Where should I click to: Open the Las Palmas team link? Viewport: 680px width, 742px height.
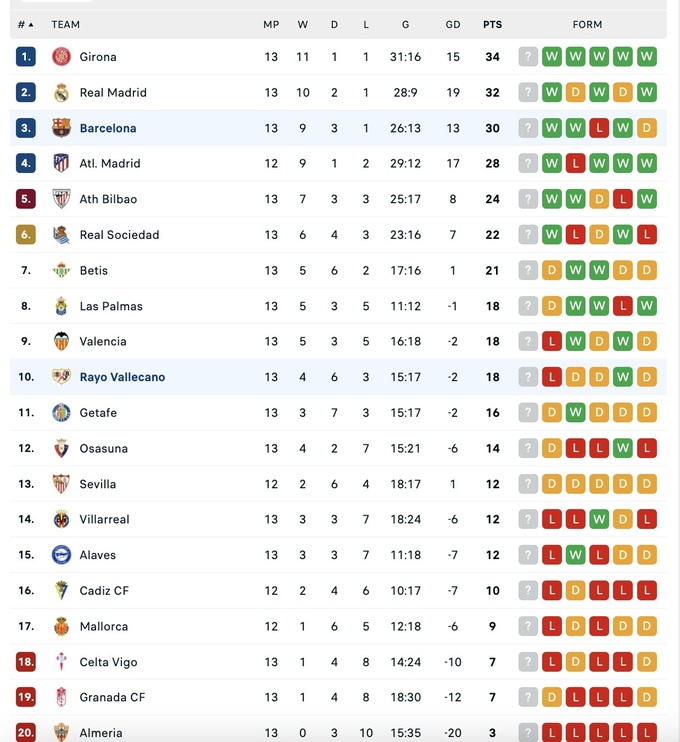(111, 306)
